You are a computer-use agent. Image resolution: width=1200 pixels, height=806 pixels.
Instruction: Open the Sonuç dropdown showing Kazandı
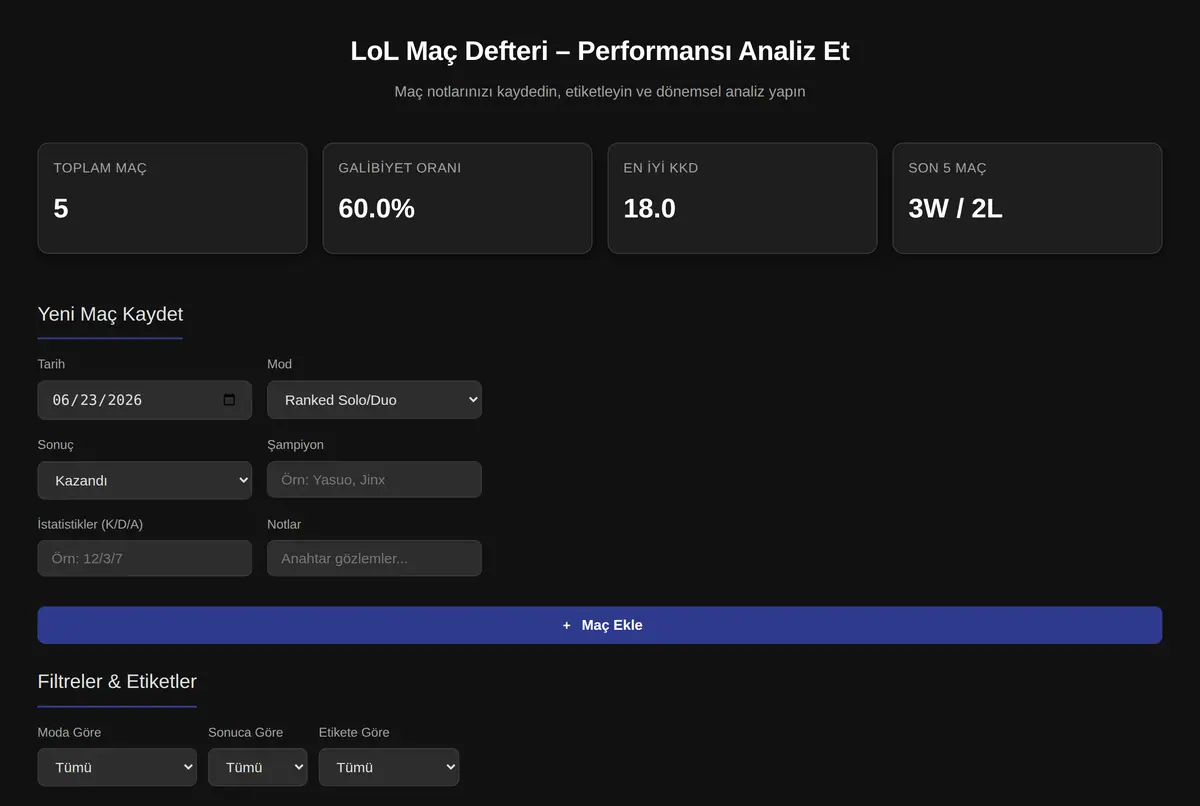tap(145, 480)
